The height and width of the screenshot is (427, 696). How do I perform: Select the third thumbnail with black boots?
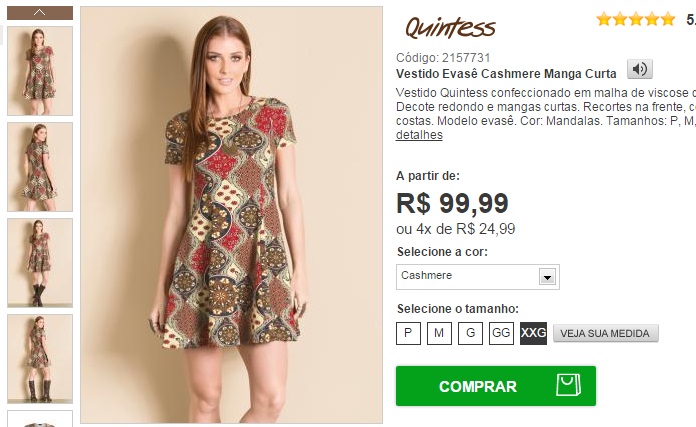tap(40, 263)
